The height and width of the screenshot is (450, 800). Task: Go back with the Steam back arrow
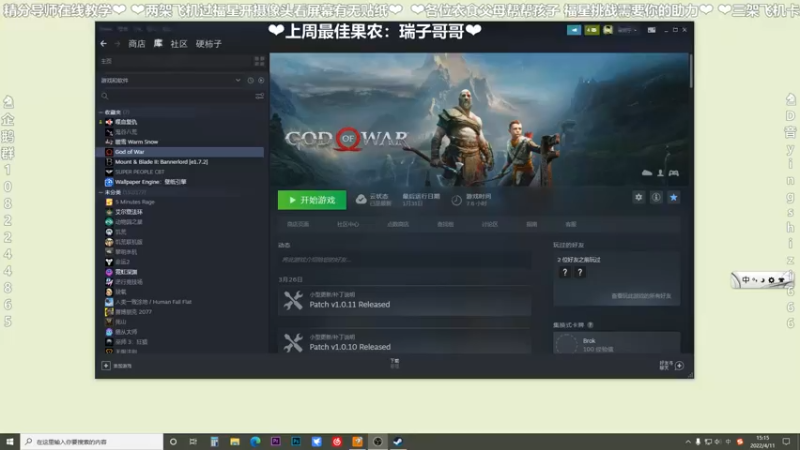point(104,44)
